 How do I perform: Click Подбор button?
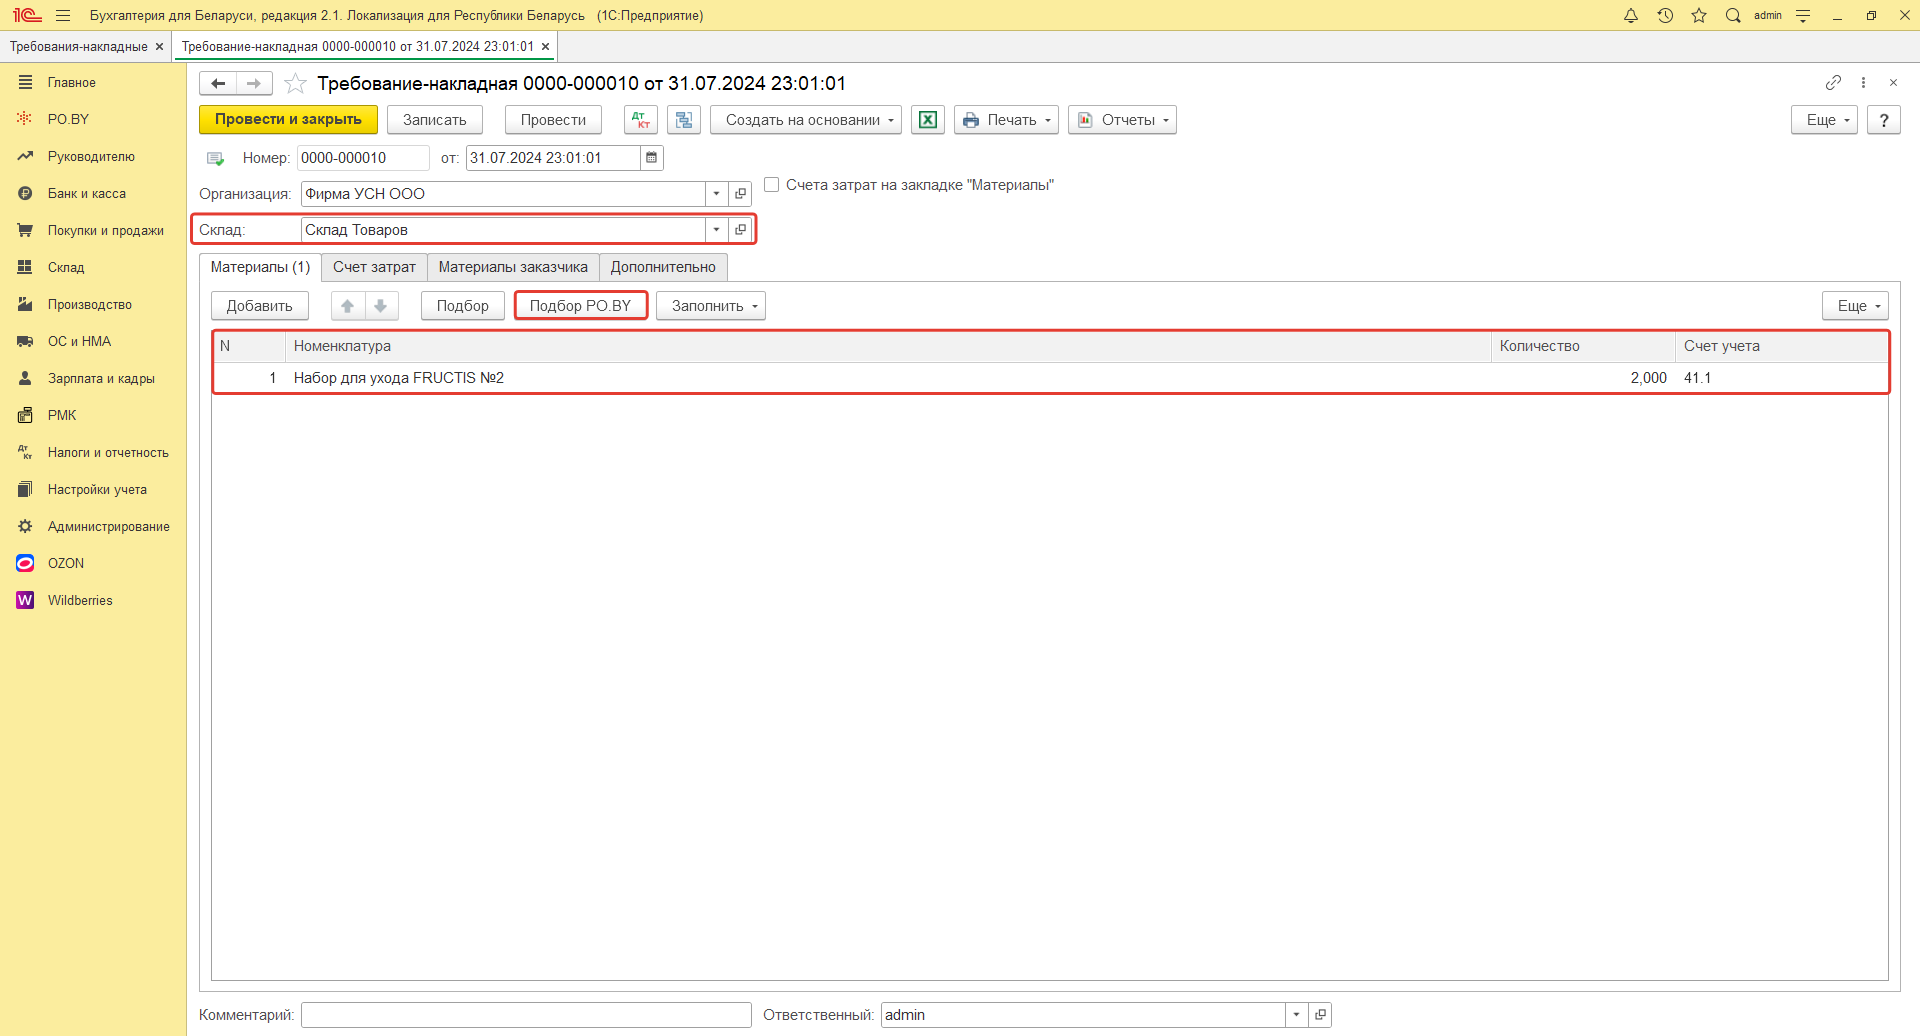coord(462,306)
